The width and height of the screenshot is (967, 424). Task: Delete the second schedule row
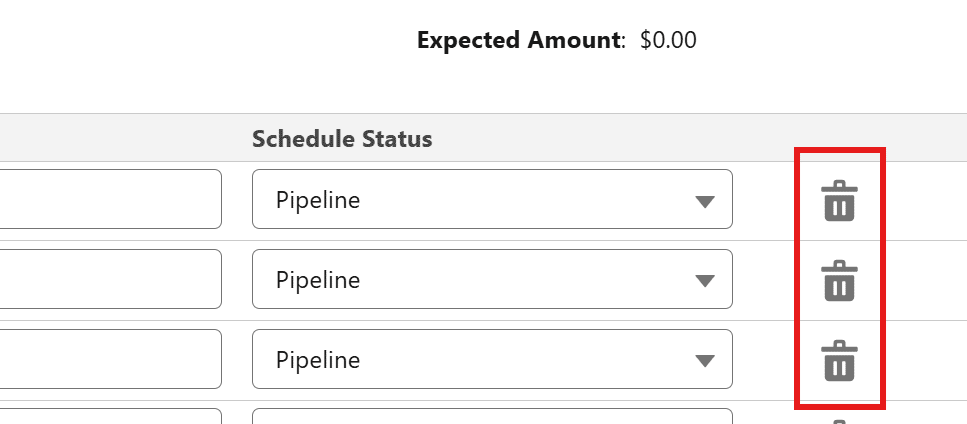(839, 281)
